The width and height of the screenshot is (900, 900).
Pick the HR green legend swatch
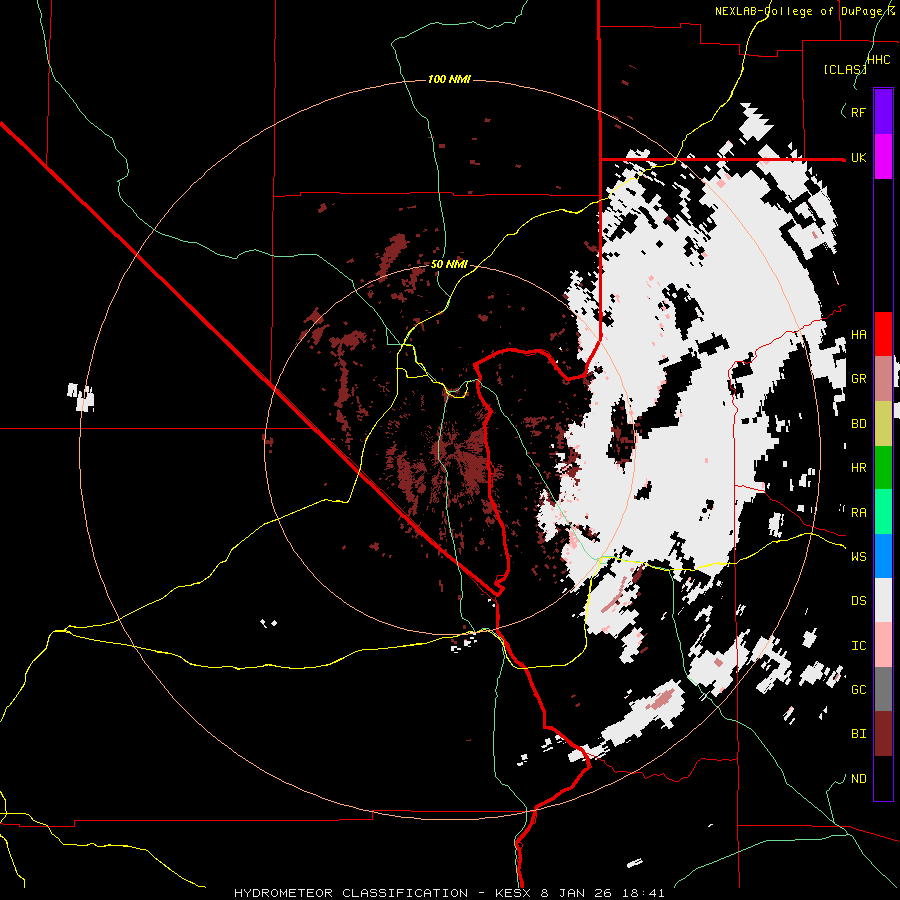tap(883, 467)
